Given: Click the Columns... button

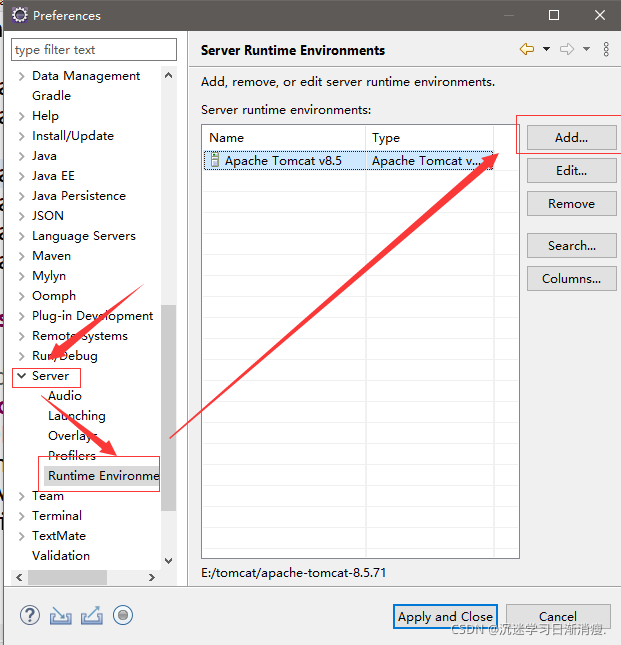Looking at the screenshot, I should click(x=571, y=279).
